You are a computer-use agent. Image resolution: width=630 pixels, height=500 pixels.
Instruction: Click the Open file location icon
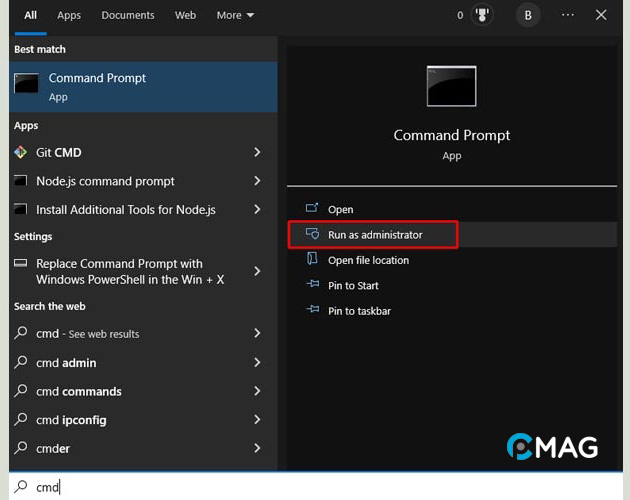pos(310,260)
